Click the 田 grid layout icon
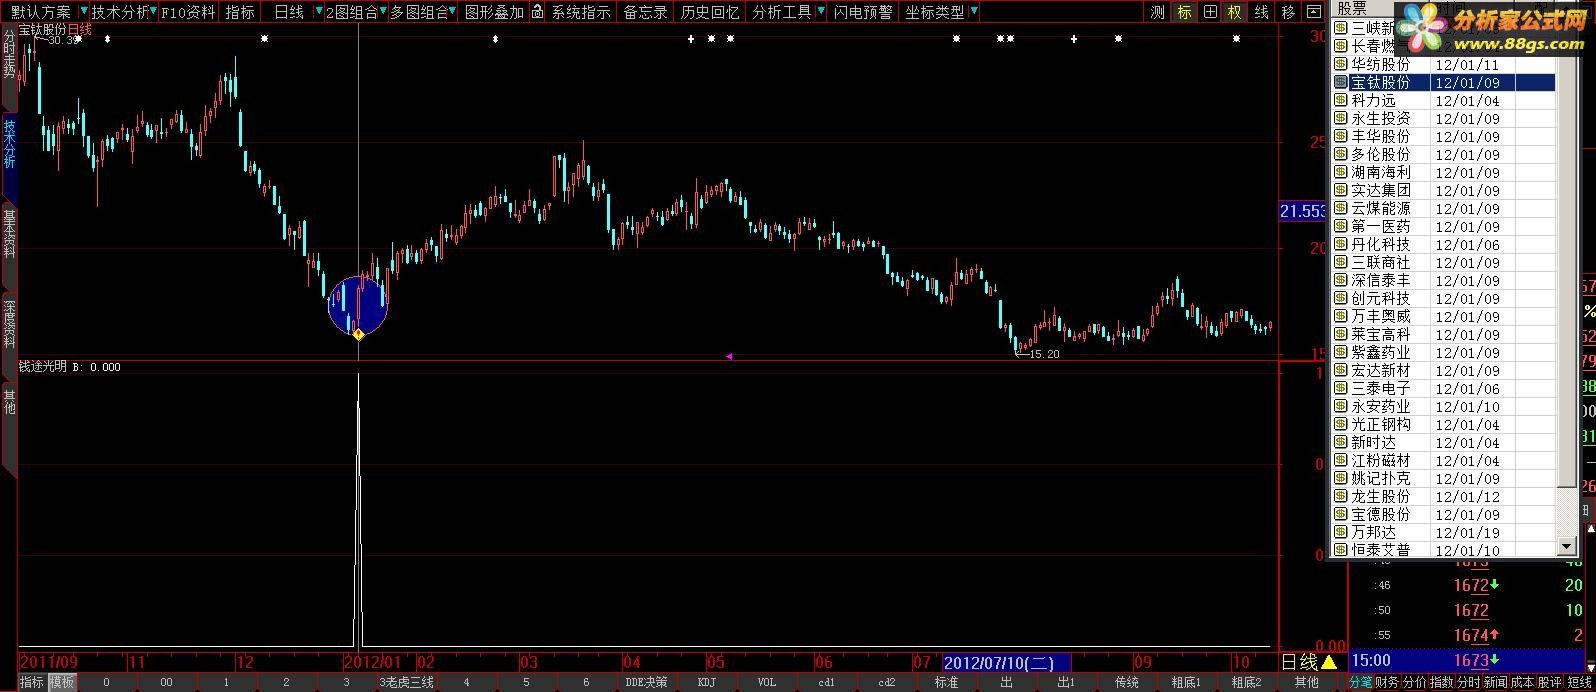This screenshot has height=692, width=1596. pos(1210,12)
